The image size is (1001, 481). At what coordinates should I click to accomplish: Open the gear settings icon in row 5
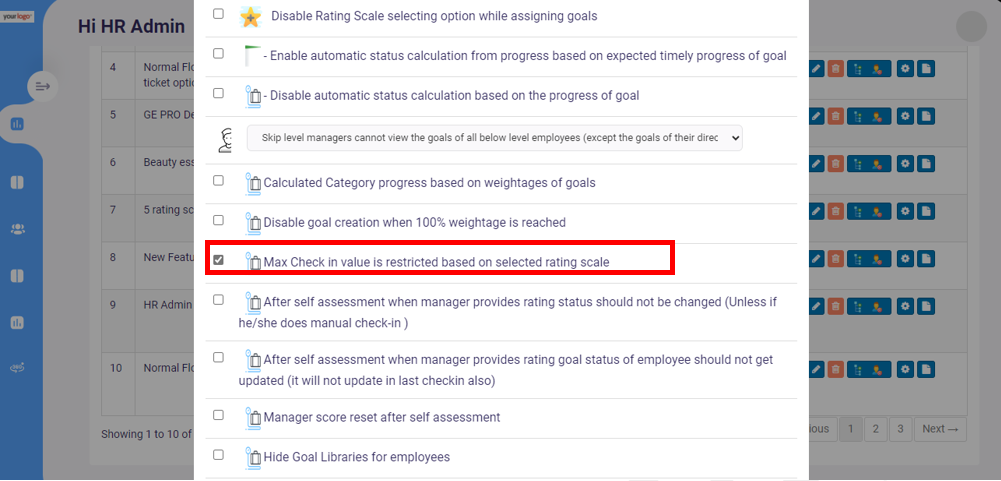[x=905, y=116]
